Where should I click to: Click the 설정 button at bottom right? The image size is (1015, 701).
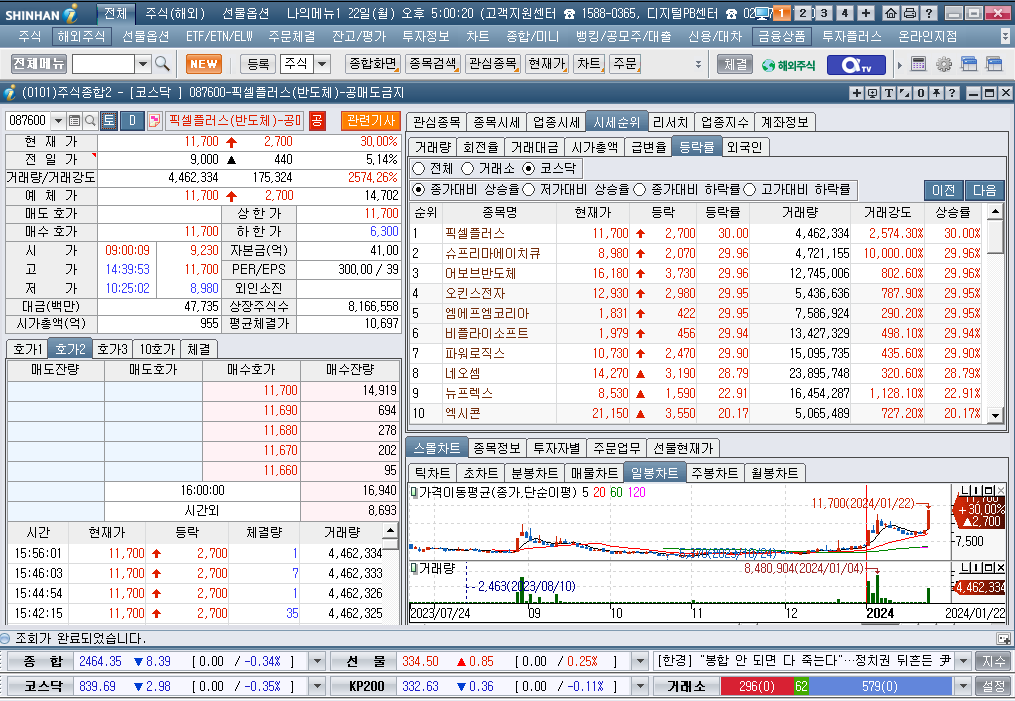[x=994, y=686]
